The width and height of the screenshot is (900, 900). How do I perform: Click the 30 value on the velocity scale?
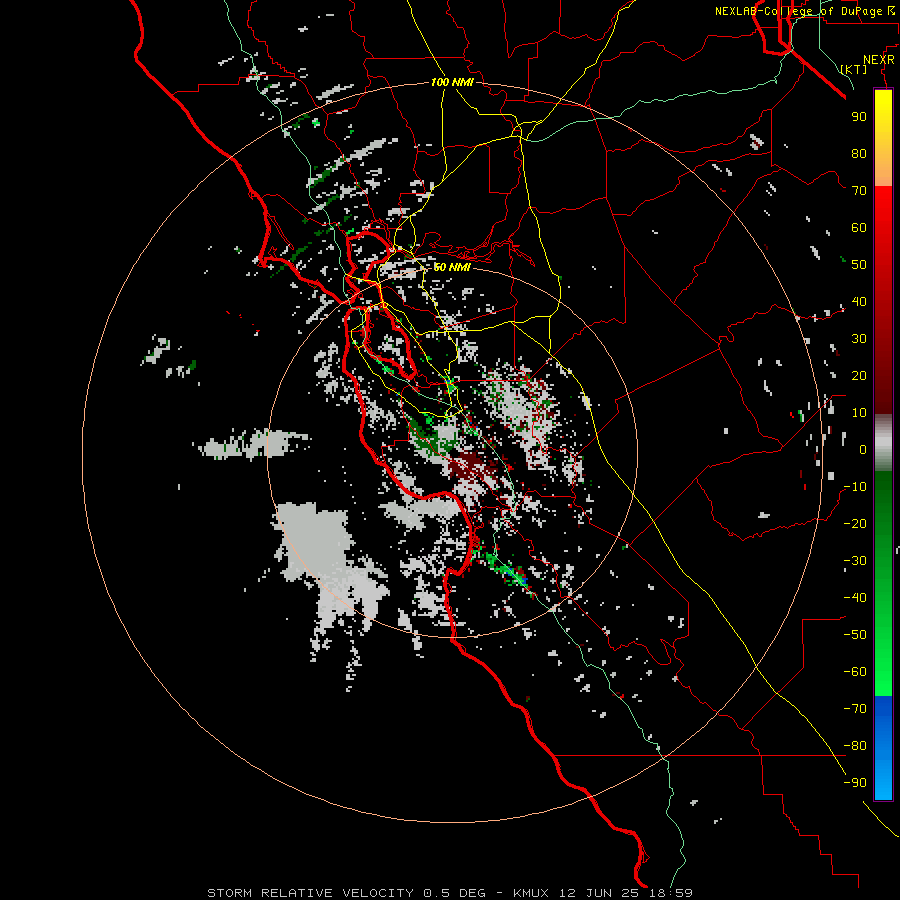tap(859, 339)
